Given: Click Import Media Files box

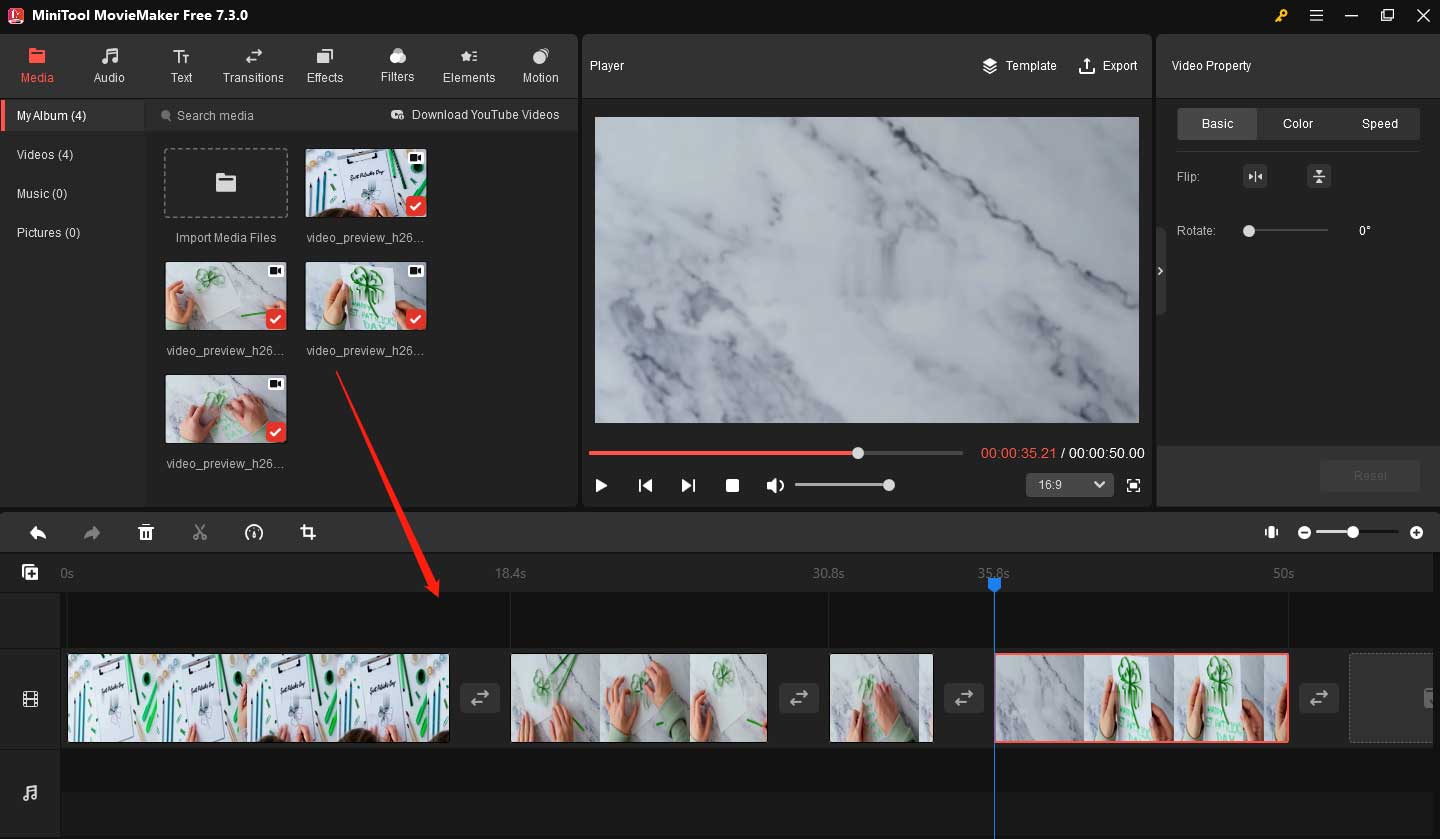Looking at the screenshot, I should tap(226, 183).
